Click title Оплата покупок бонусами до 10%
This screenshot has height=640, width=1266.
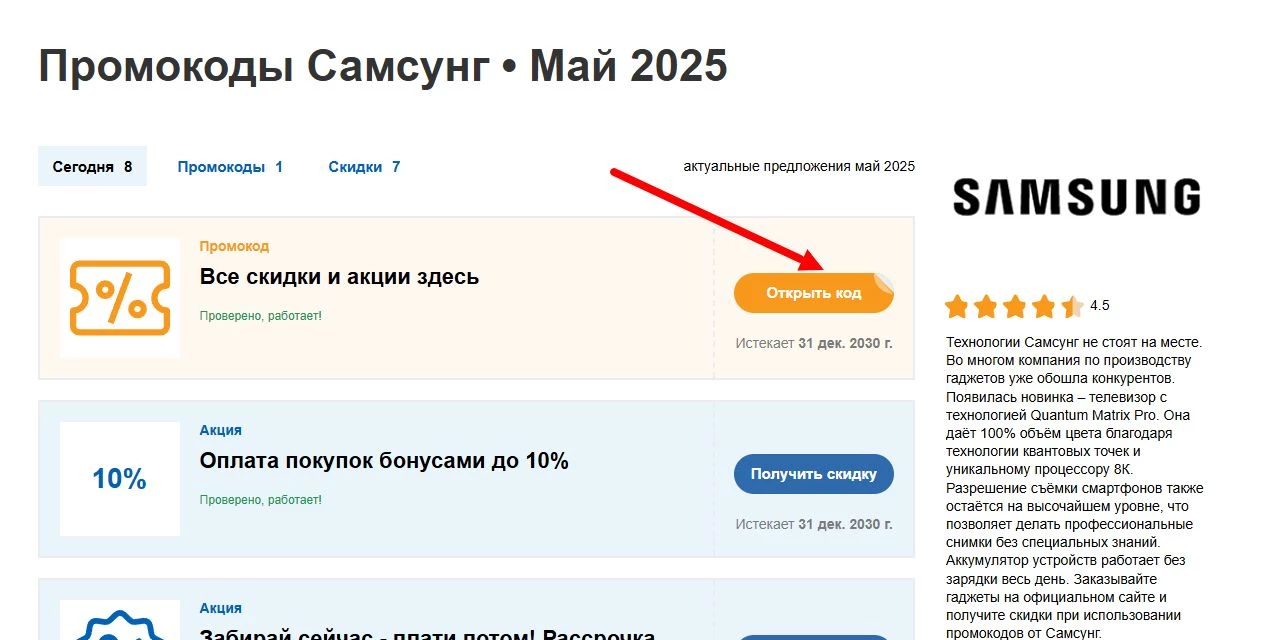tap(383, 461)
